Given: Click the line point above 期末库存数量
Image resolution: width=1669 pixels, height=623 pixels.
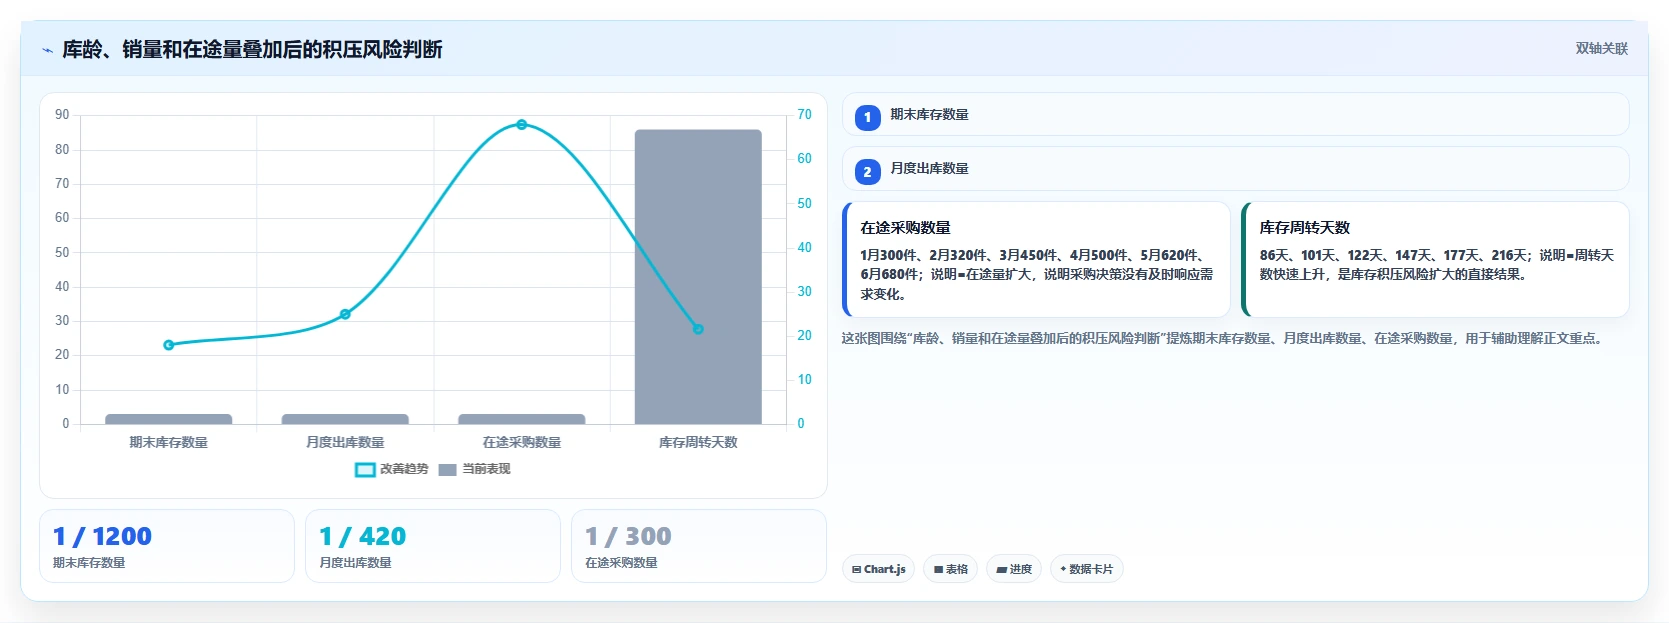Looking at the screenshot, I should [x=169, y=345].
